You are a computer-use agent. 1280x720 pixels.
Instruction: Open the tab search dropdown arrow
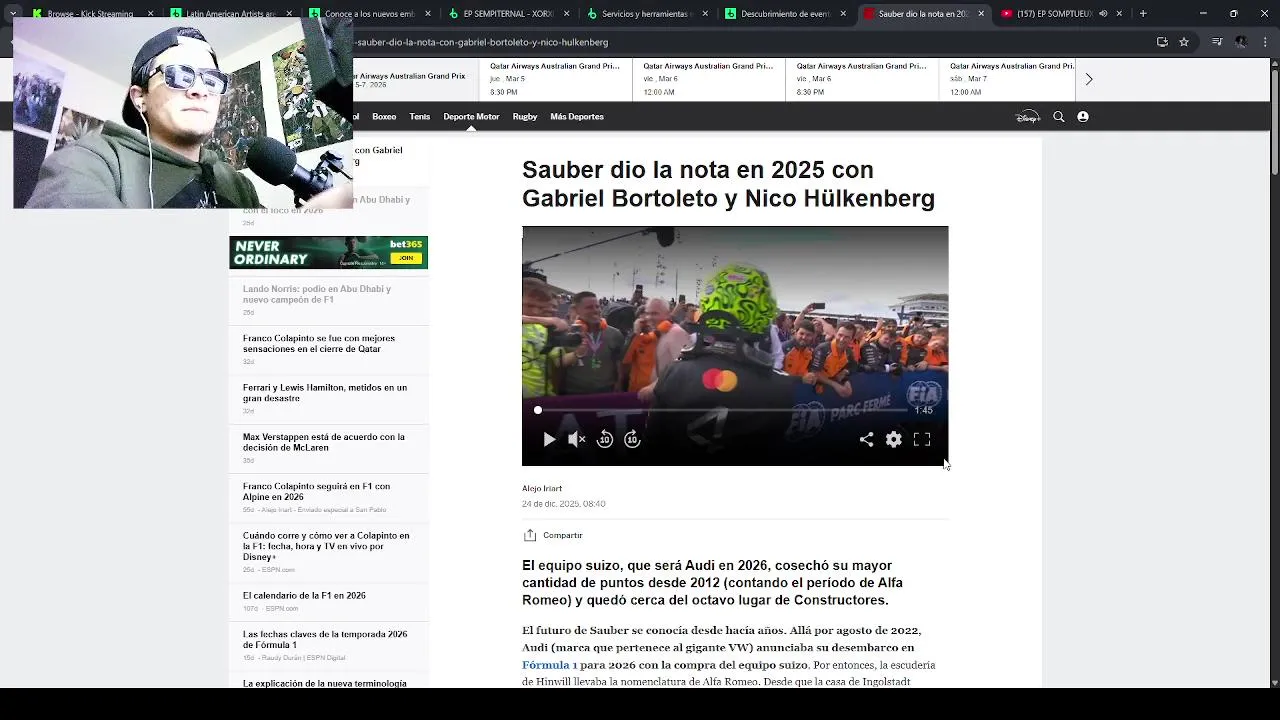13,14
